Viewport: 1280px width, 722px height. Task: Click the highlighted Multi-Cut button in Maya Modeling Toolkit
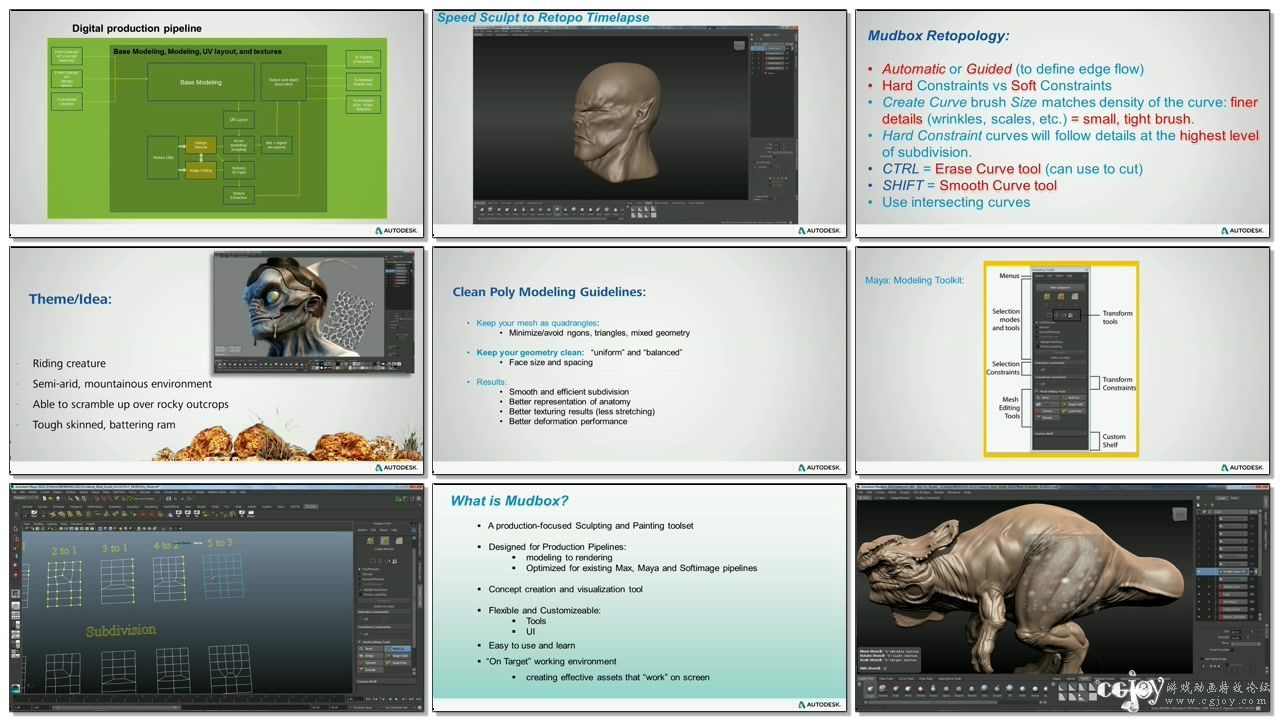coord(397,649)
